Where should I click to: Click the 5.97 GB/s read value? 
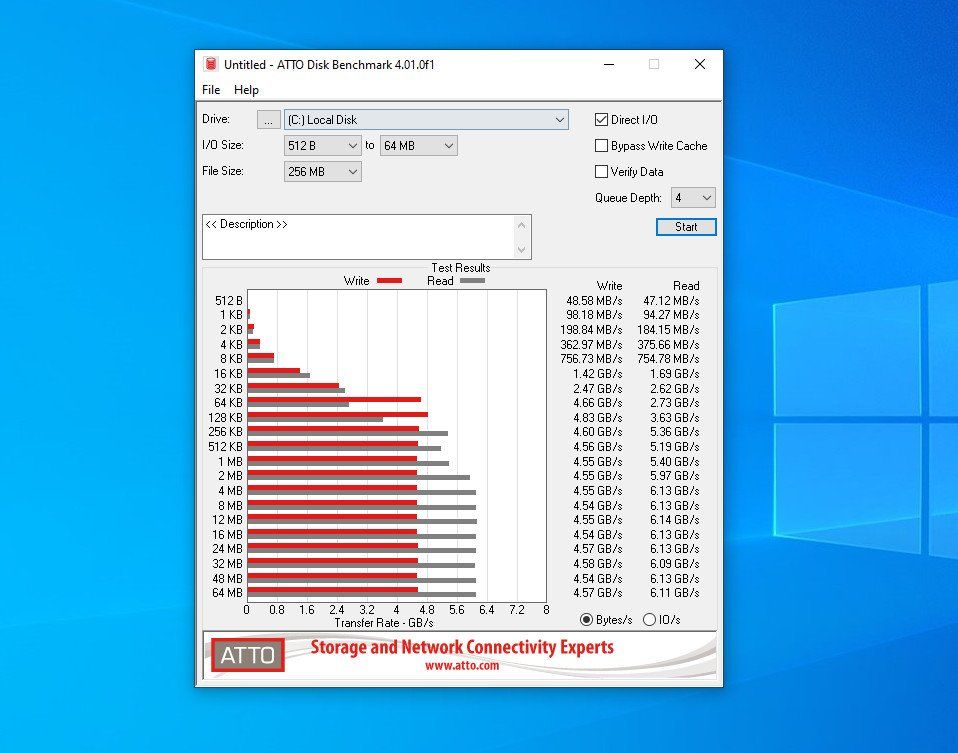coord(675,476)
